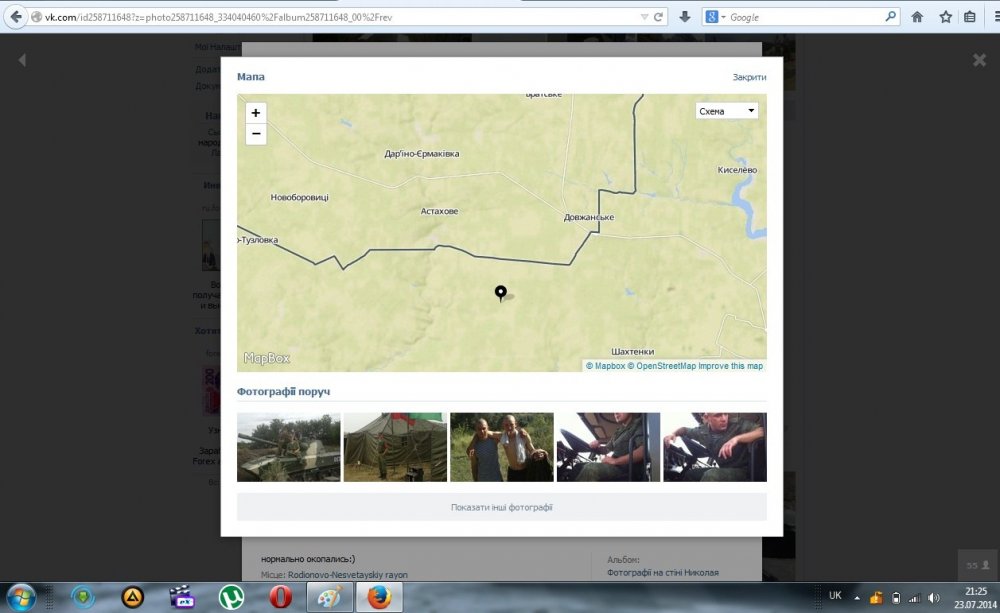Open album Фотографії на стіні Николая link
Screen dimensions: 1000x613
(663, 573)
